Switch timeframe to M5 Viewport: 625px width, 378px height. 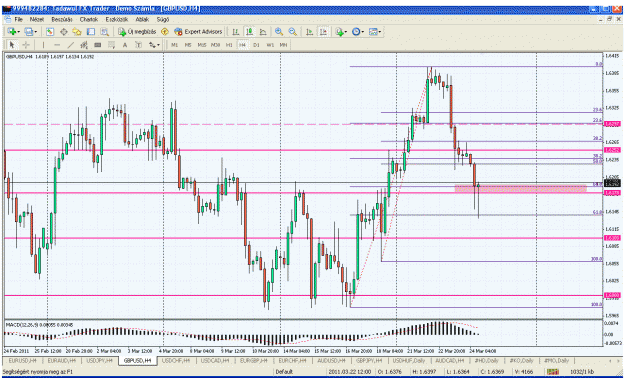(x=188, y=45)
